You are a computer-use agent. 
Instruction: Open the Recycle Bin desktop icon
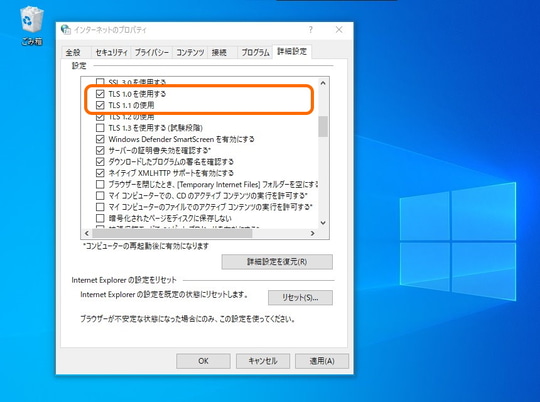pos(32,26)
